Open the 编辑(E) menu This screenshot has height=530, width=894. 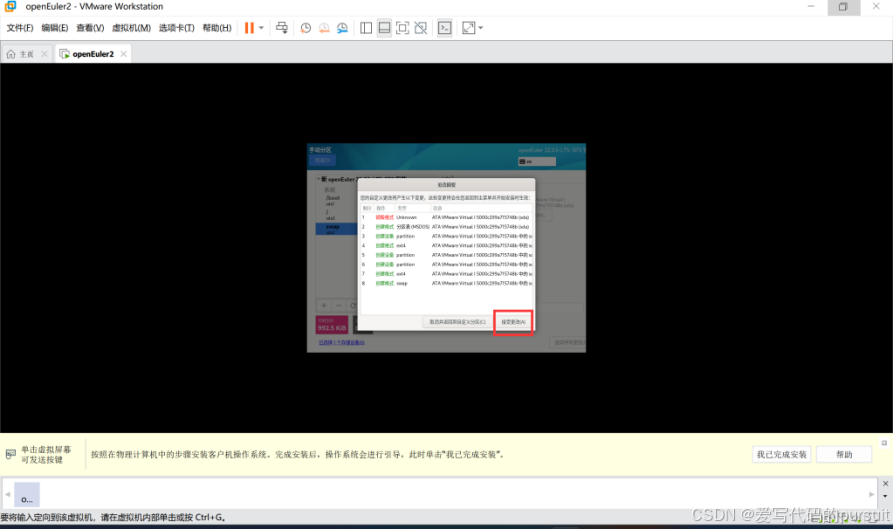point(55,28)
